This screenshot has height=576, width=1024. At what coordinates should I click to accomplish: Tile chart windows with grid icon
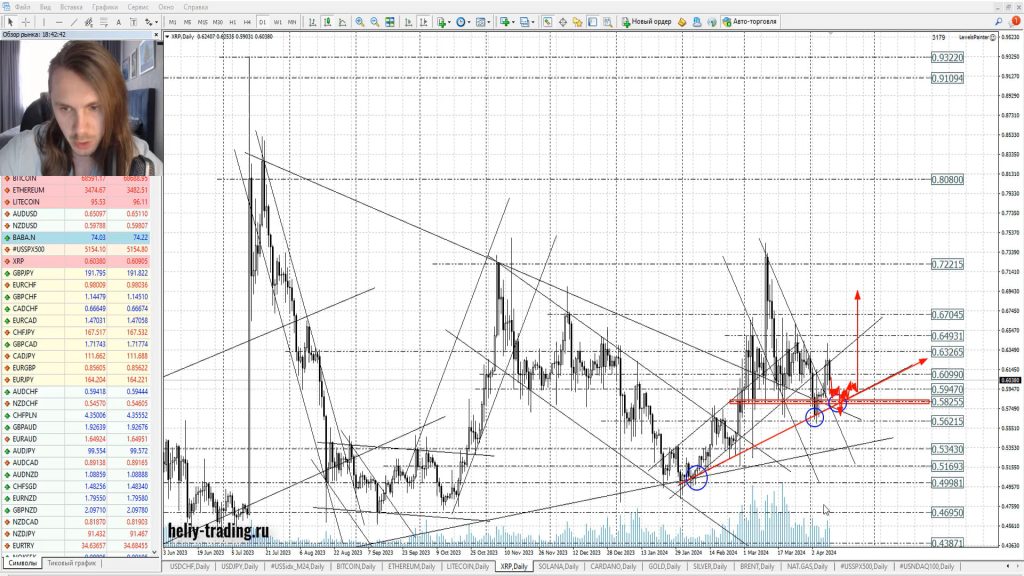388,21
